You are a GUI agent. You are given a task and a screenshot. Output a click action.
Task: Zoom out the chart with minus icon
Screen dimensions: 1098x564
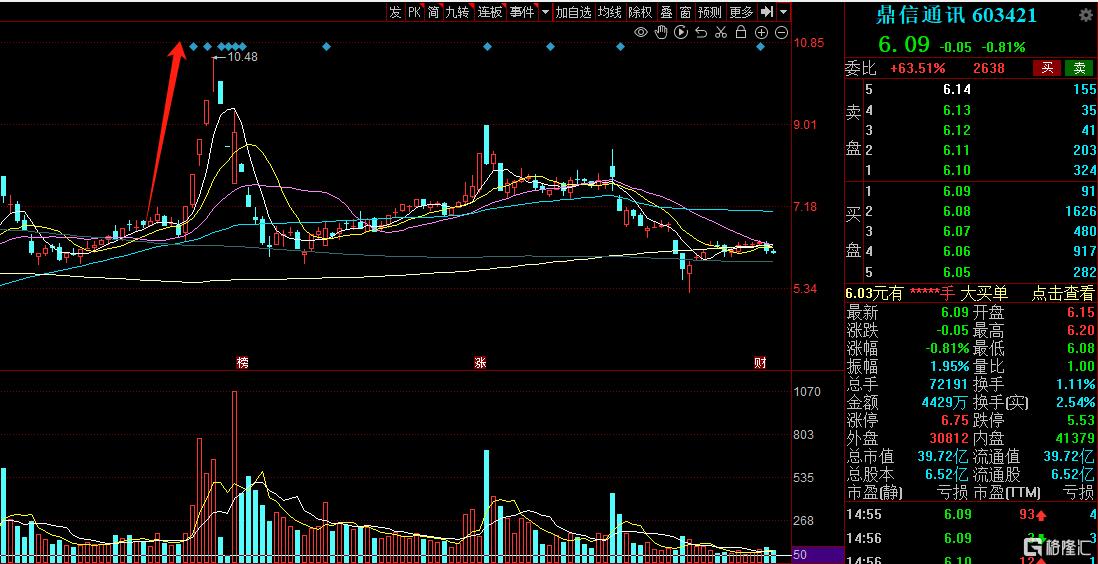click(x=781, y=32)
